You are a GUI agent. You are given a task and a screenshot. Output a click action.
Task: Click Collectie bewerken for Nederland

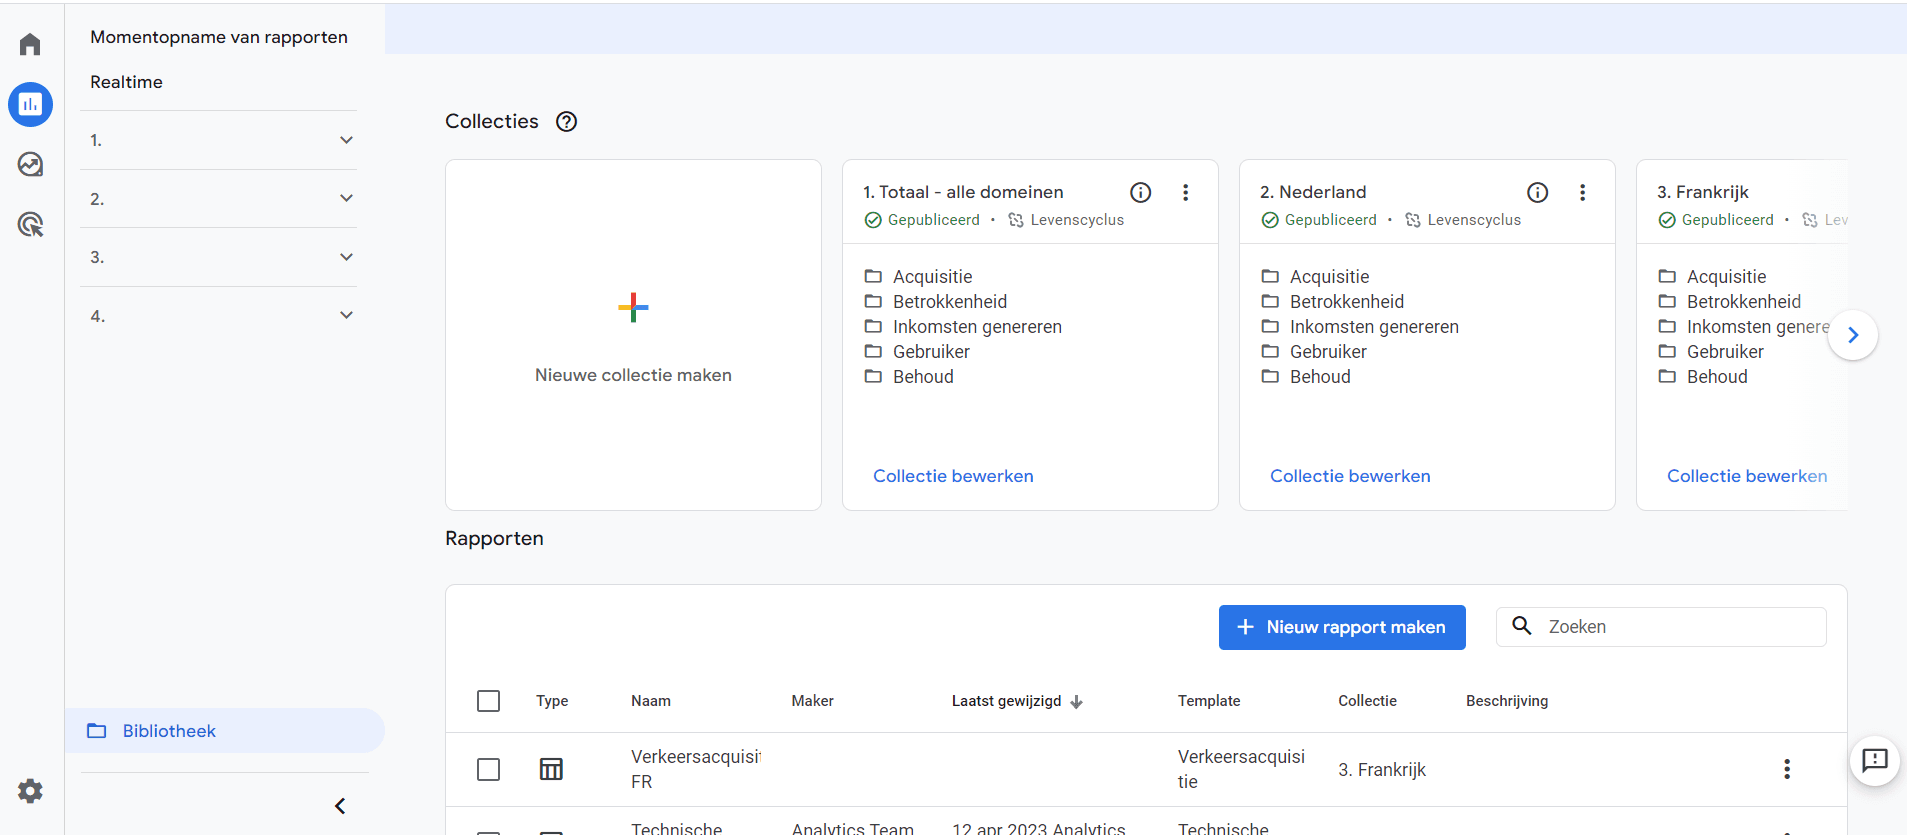tap(1350, 476)
